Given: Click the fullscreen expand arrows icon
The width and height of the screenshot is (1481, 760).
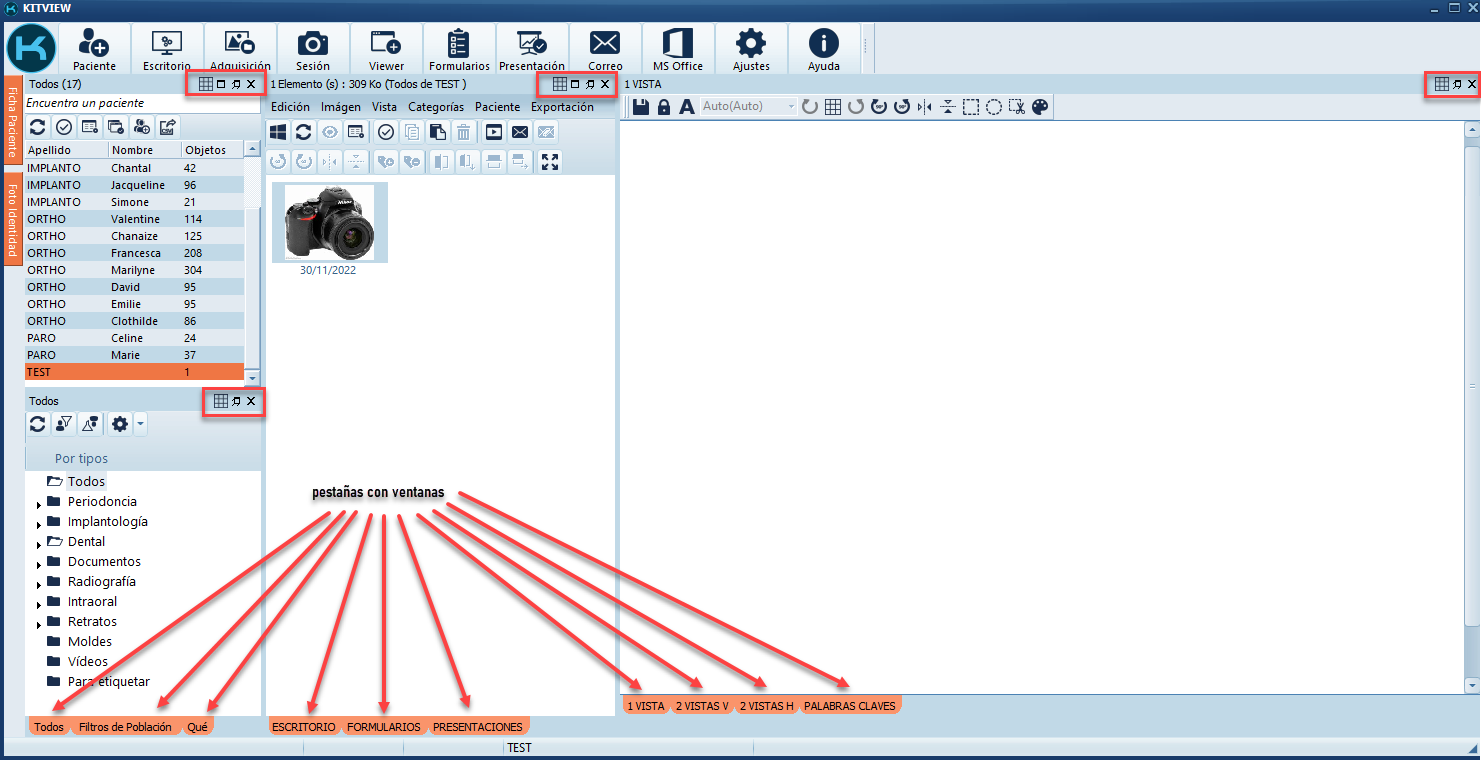Looking at the screenshot, I should 549,162.
